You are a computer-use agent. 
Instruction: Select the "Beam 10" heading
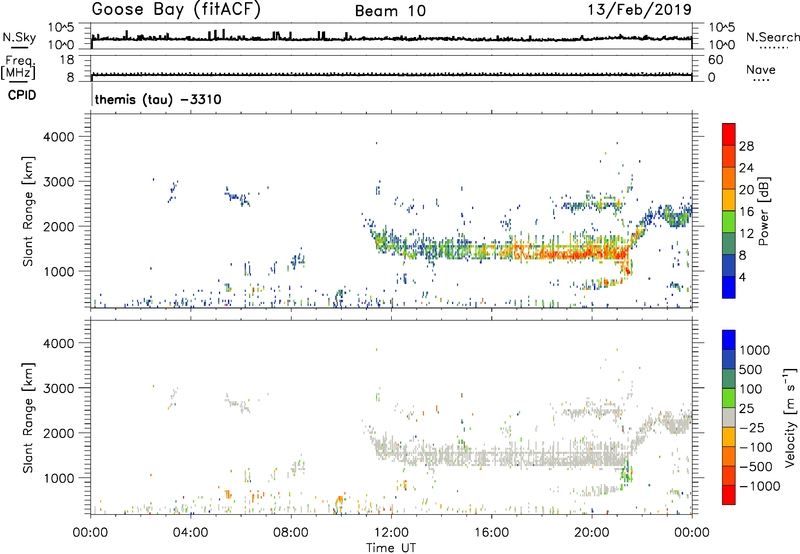tap(390, 11)
